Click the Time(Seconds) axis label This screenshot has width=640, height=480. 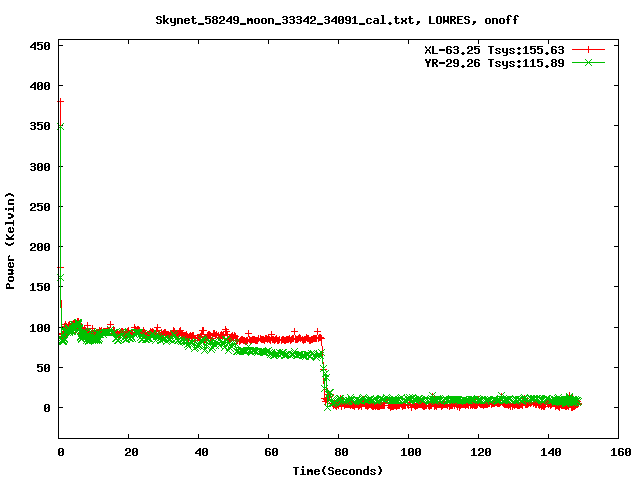338,471
